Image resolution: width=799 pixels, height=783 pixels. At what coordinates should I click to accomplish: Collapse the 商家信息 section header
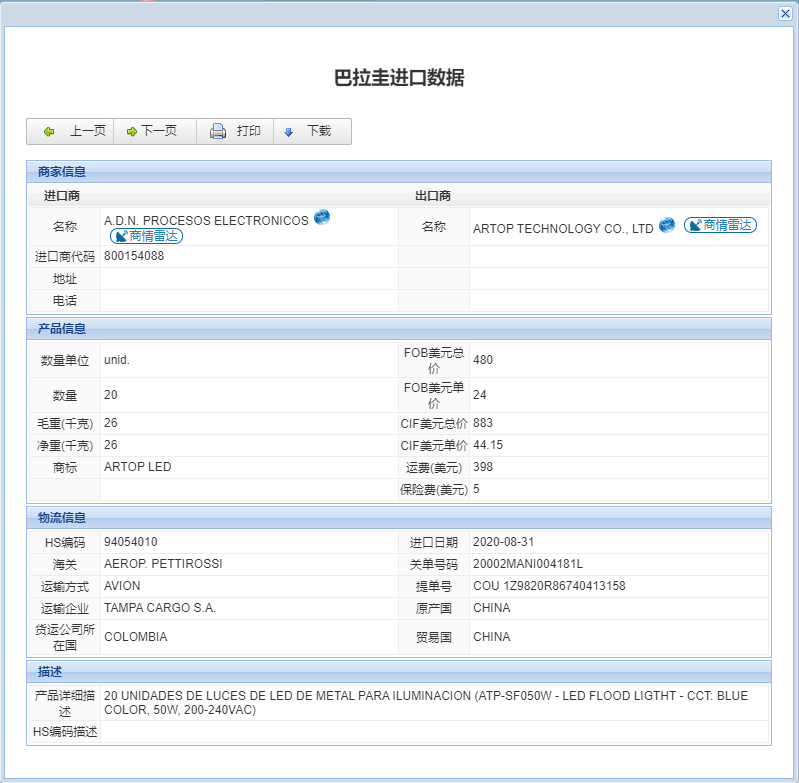[62, 172]
